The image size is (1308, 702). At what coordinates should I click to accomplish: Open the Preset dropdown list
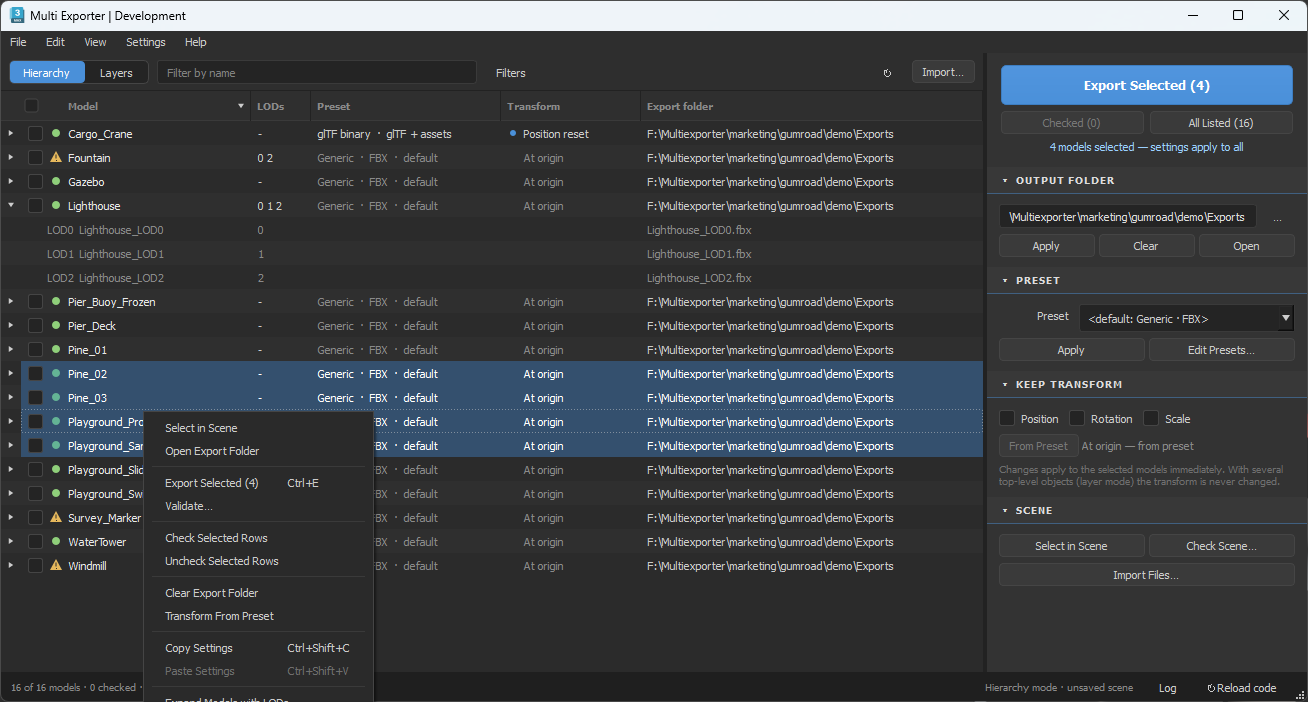pyautogui.click(x=1186, y=318)
